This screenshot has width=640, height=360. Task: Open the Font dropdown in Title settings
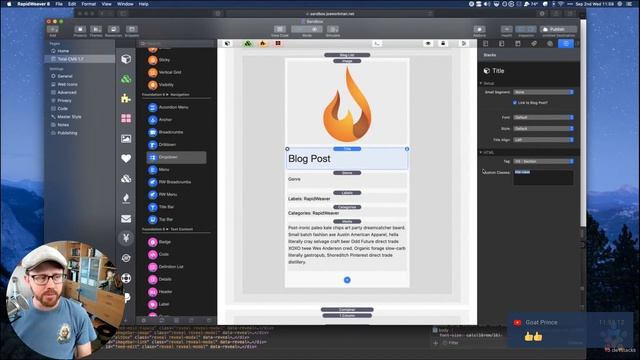pos(543,118)
